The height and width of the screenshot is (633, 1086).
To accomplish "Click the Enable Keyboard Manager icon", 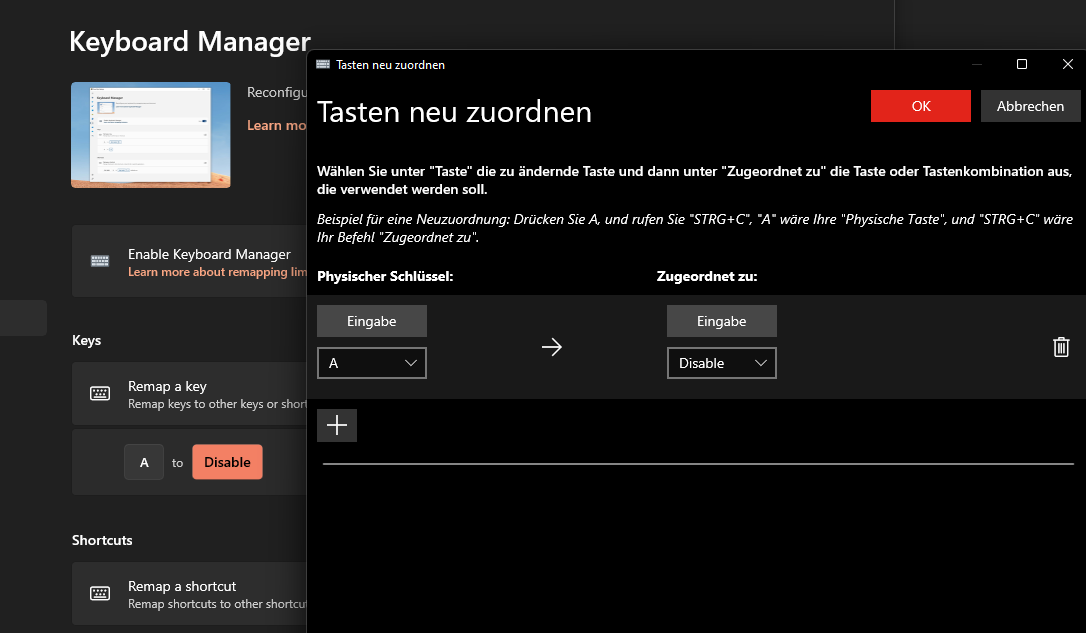I will coord(100,261).
